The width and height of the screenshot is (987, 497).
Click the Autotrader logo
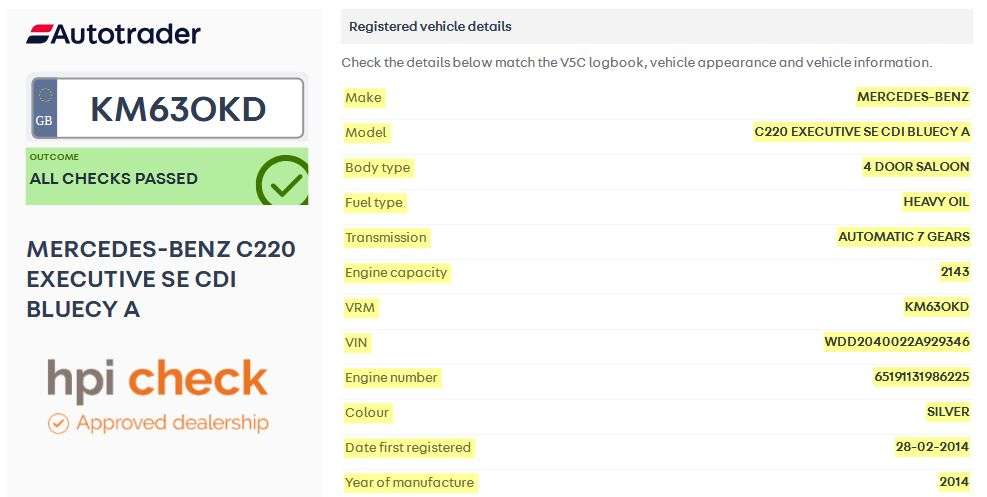tap(113, 34)
